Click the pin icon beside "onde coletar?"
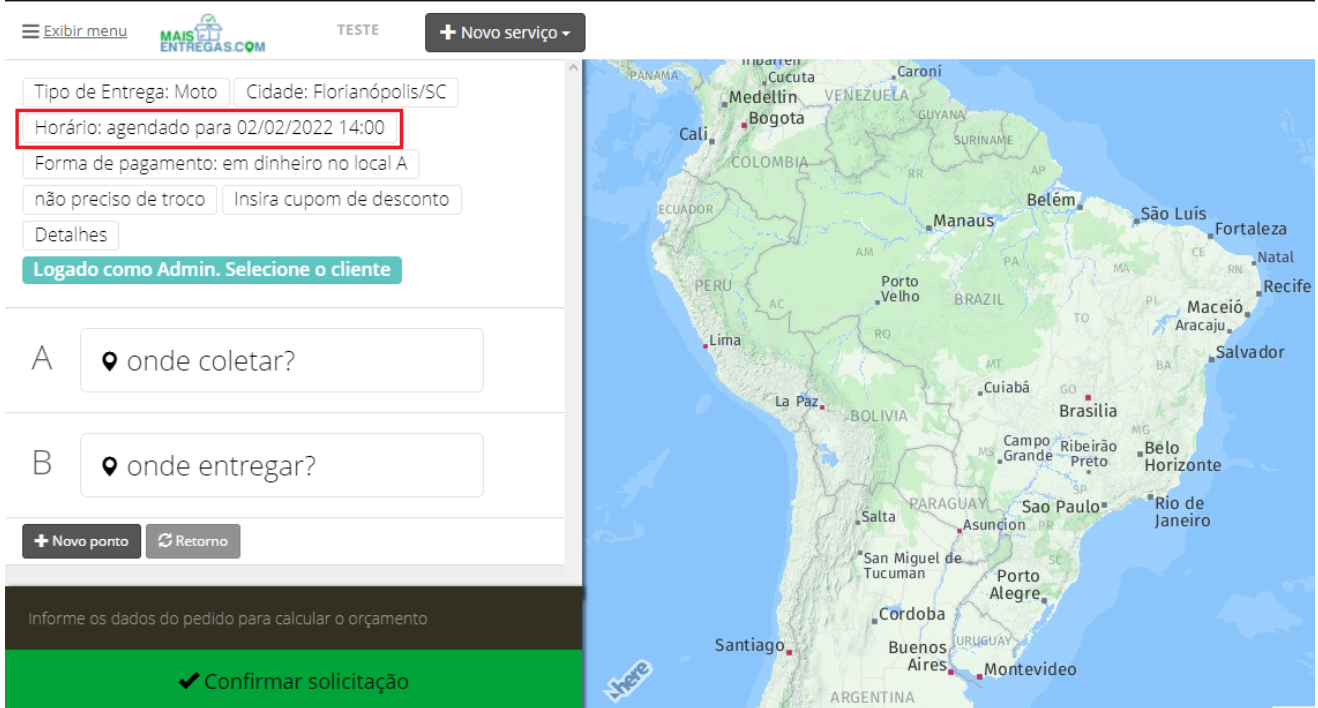Image resolution: width=1318 pixels, height=708 pixels. 110,361
